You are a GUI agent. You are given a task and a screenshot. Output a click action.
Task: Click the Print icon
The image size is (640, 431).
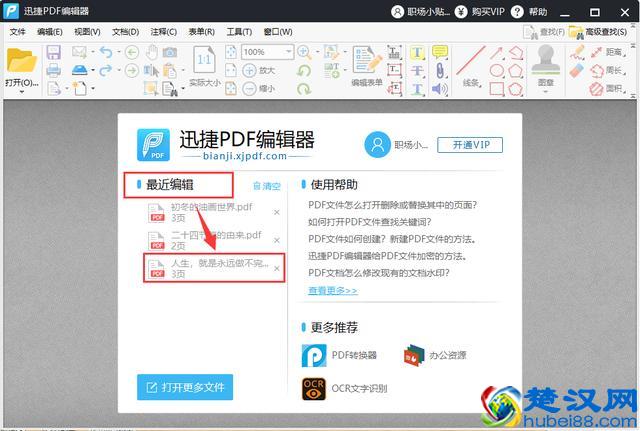53,70
